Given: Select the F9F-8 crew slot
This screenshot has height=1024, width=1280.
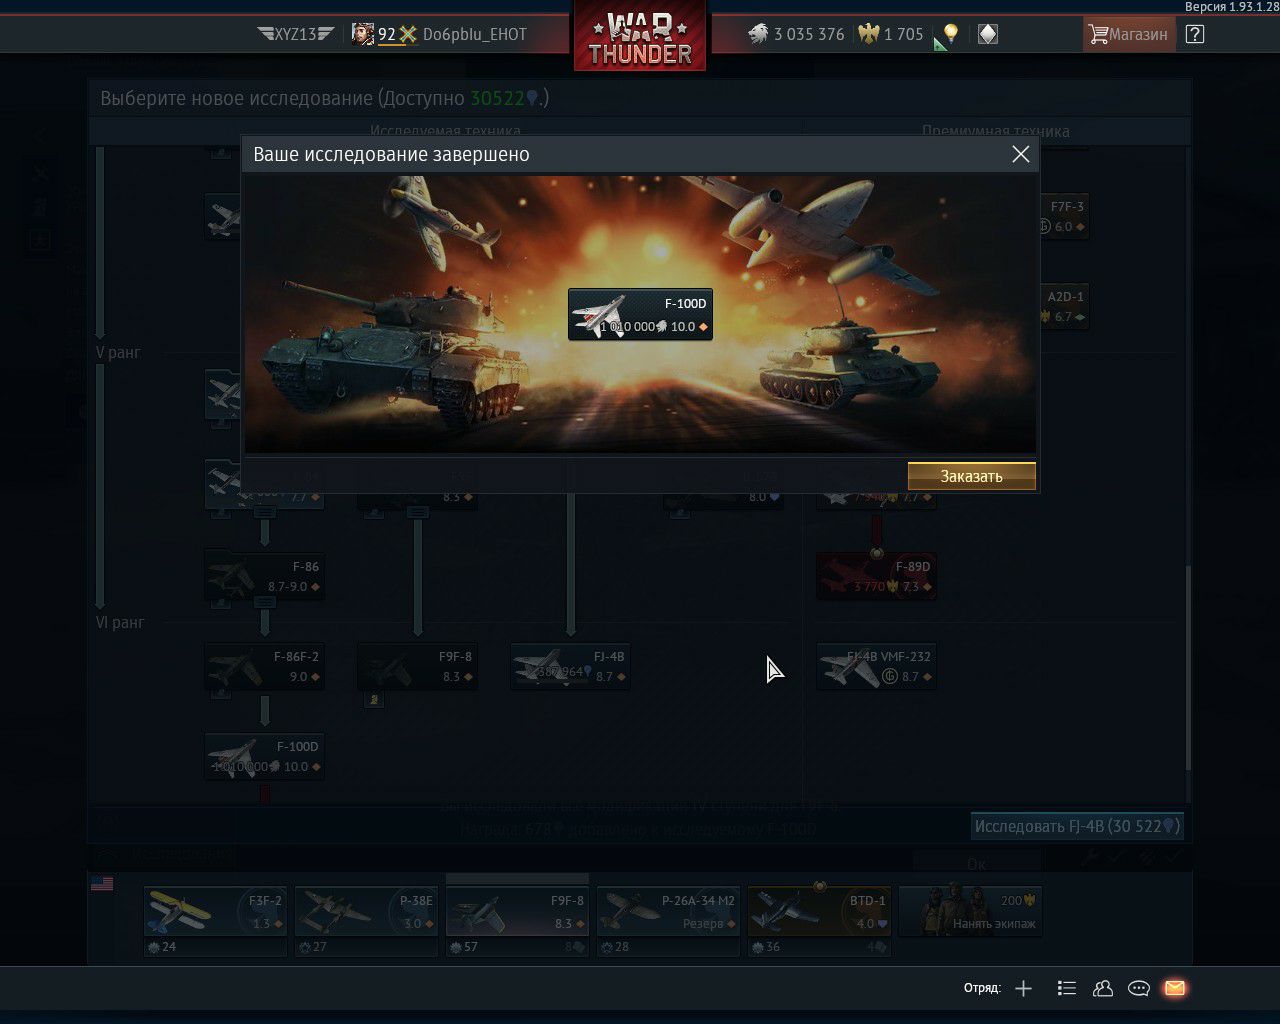Looking at the screenshot, I should pyautogui.click(x=517, y=911).
